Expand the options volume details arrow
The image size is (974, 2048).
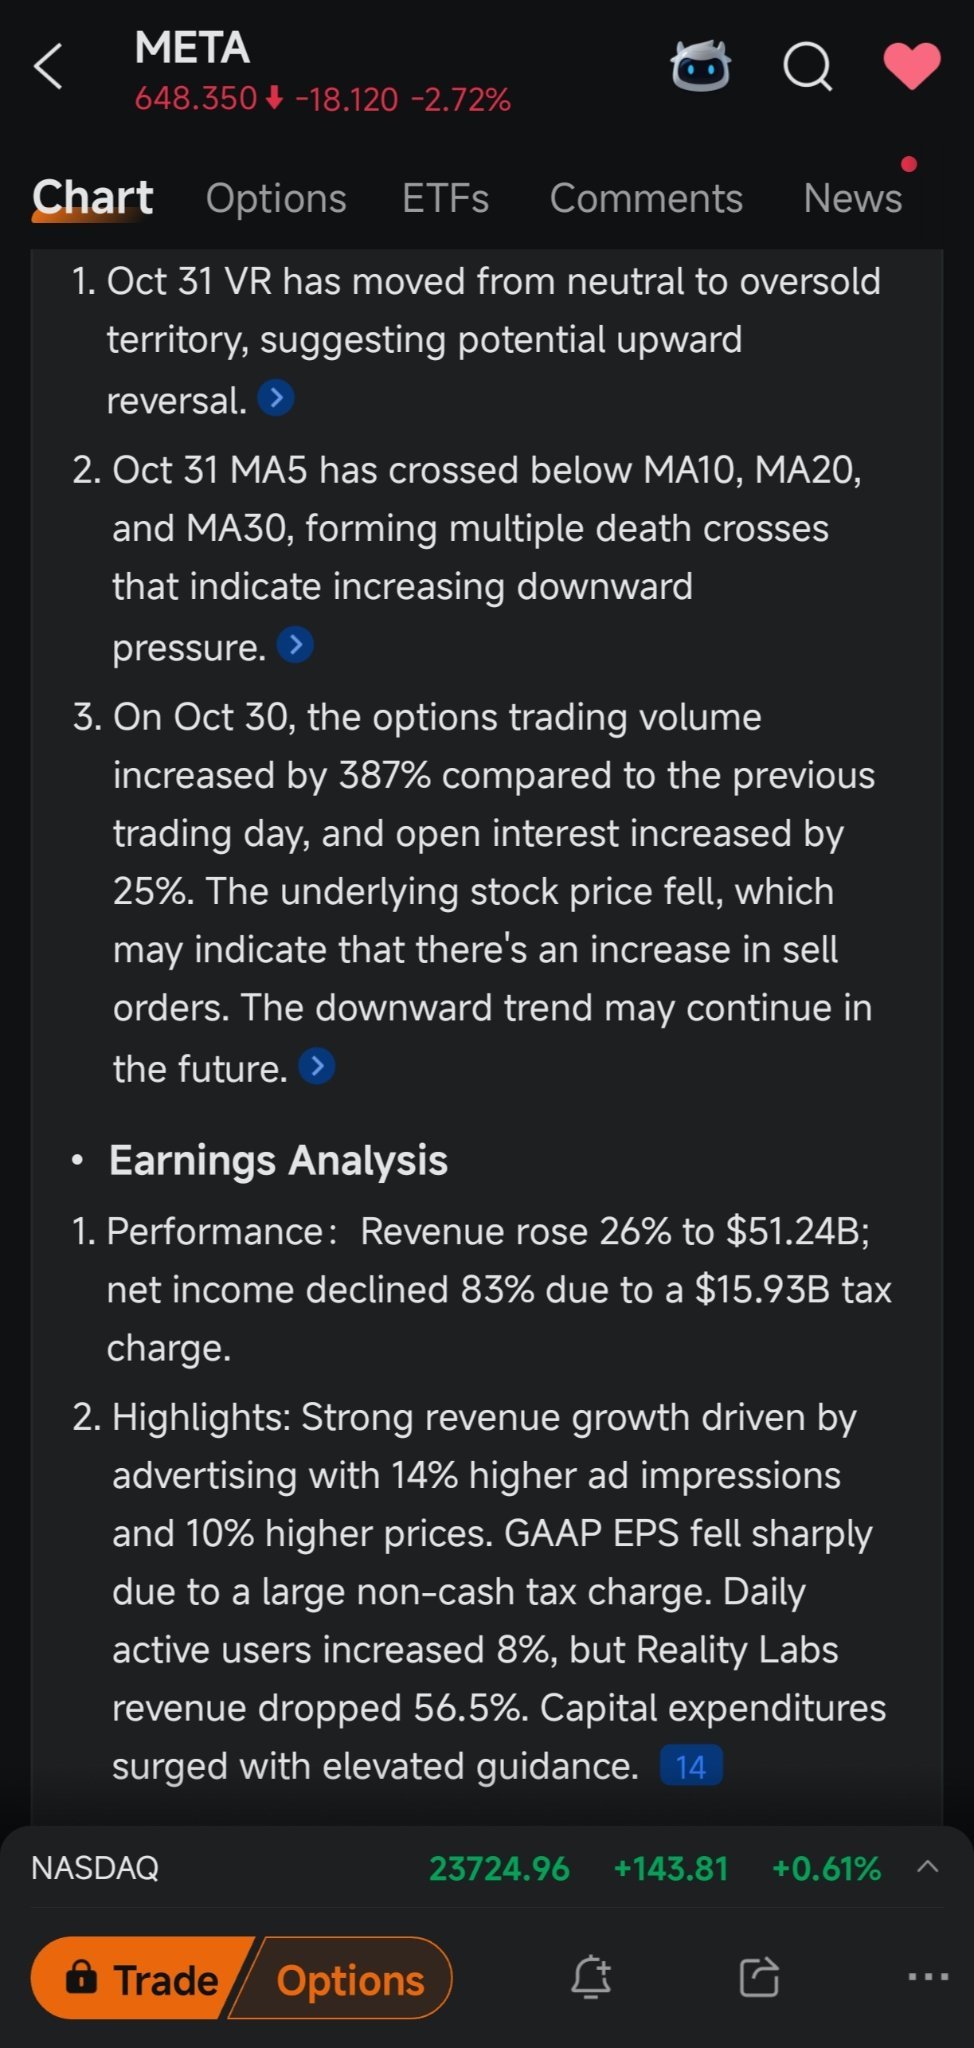click(316, 1066)
